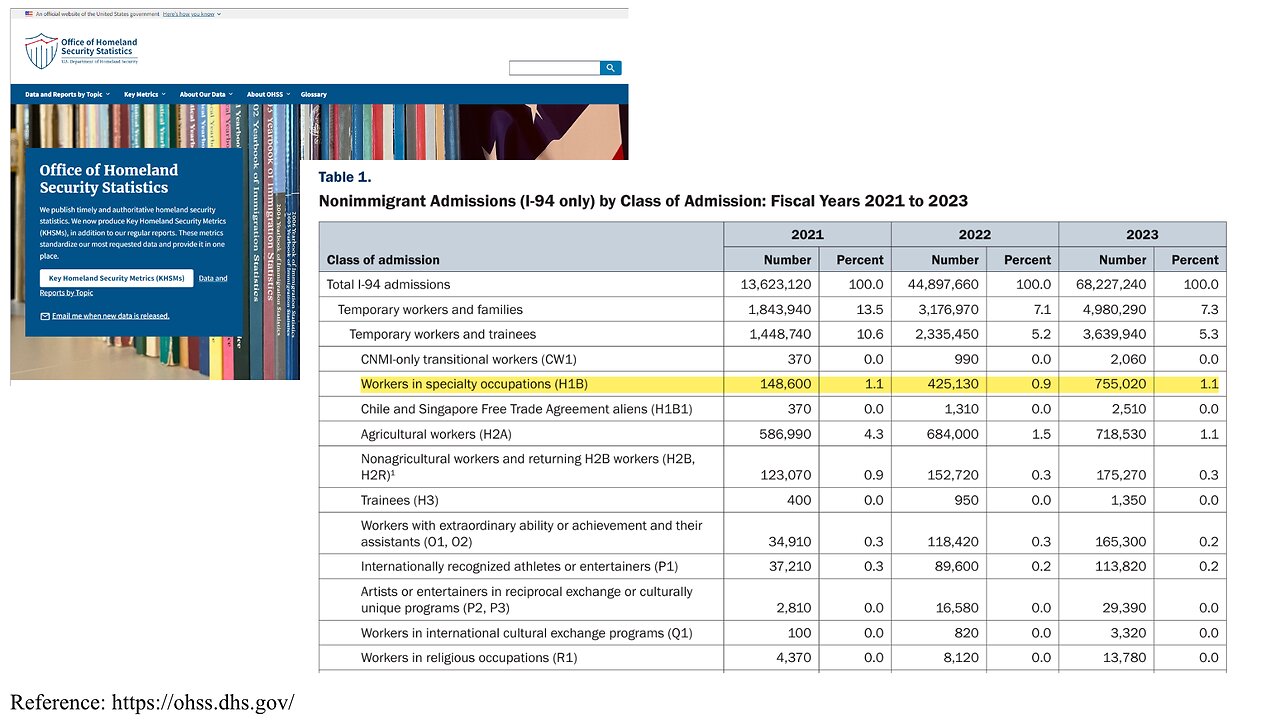This screenshot has width=1280, height=720.
Task: Click R1 2023 value 13,780
Action: (1126, 658)
